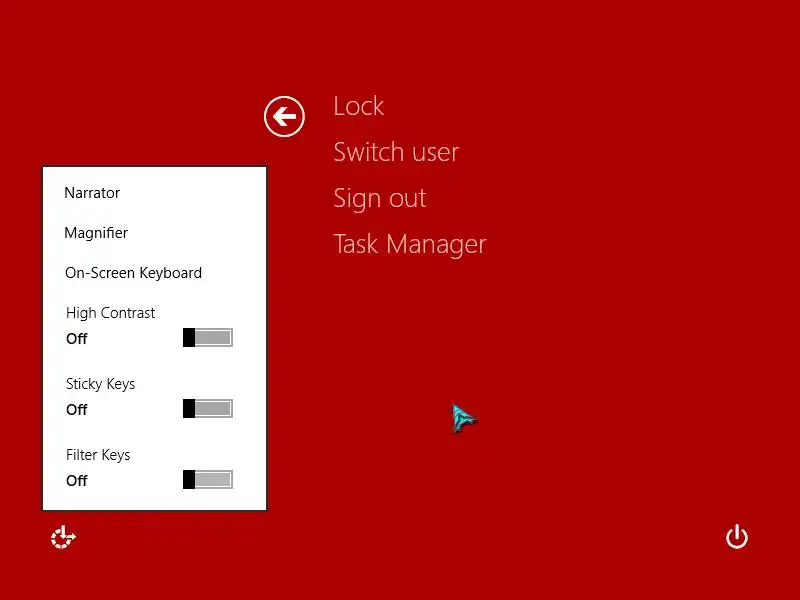Enable the Filter Keys switch

[x=208, y=480]
